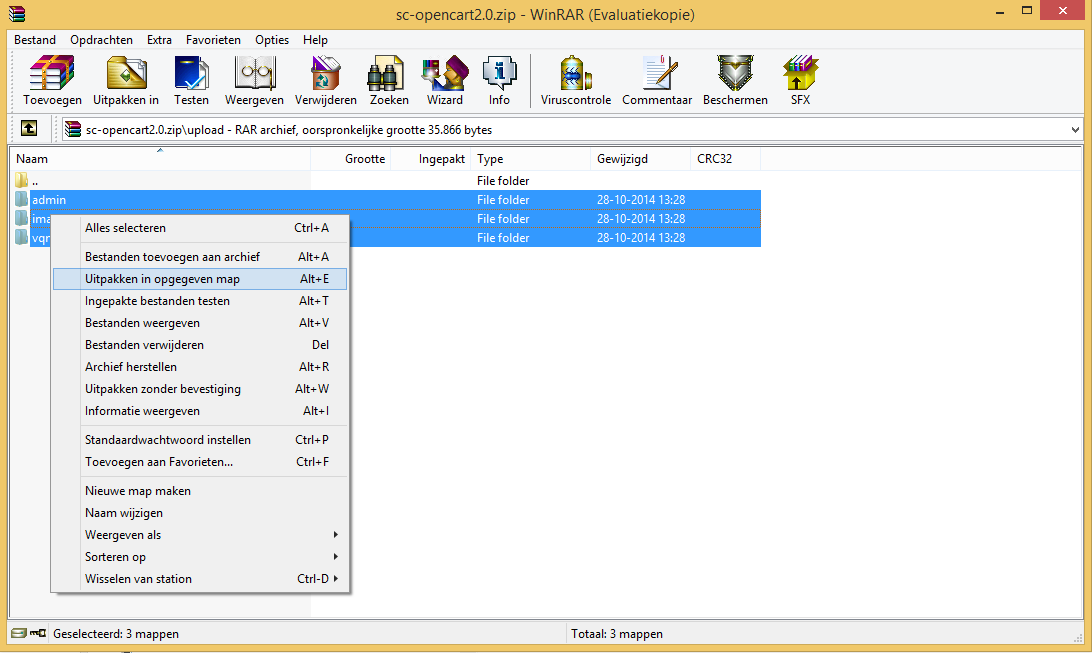The height and width of the screenshot is (653, 1092).
Task: Click the Uitpakken in toolbar icon
Action: pos(126,81)
